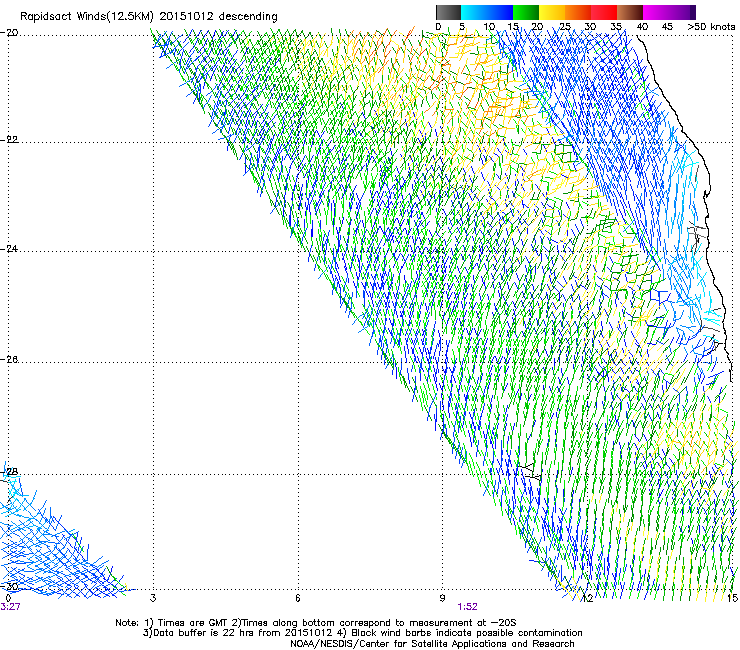Click the 'NOAA/NESDIS/Center for Satellite Applications' credit
Screen dimensions: 740x650
[x=400, y=644]
